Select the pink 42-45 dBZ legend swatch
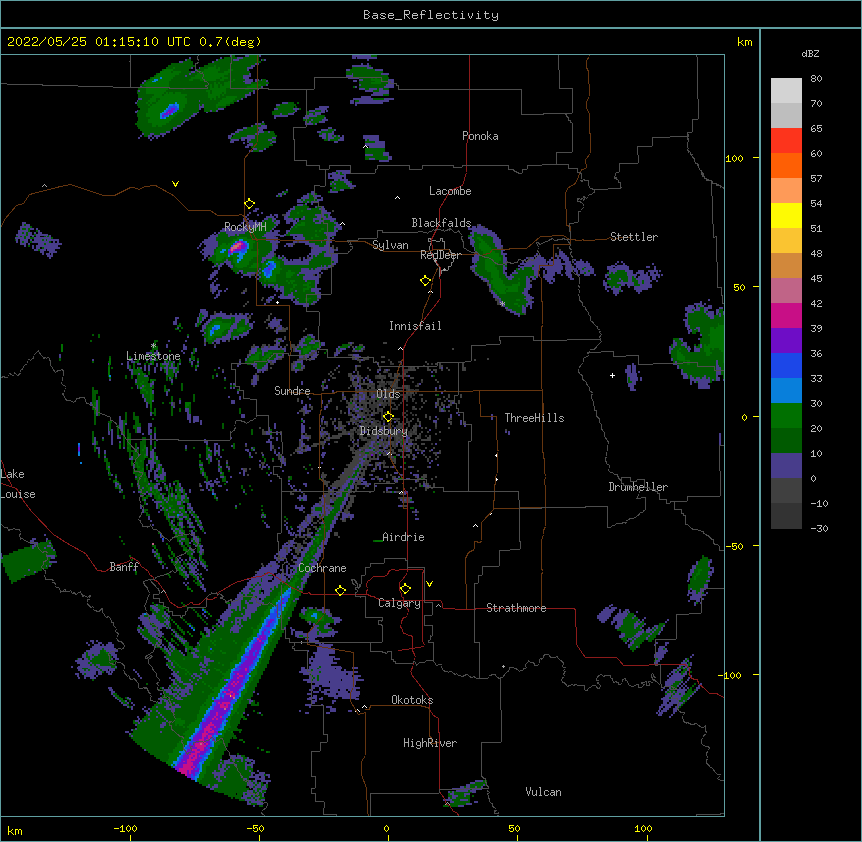This screenshot has height=842, width=862. (786, 291)
